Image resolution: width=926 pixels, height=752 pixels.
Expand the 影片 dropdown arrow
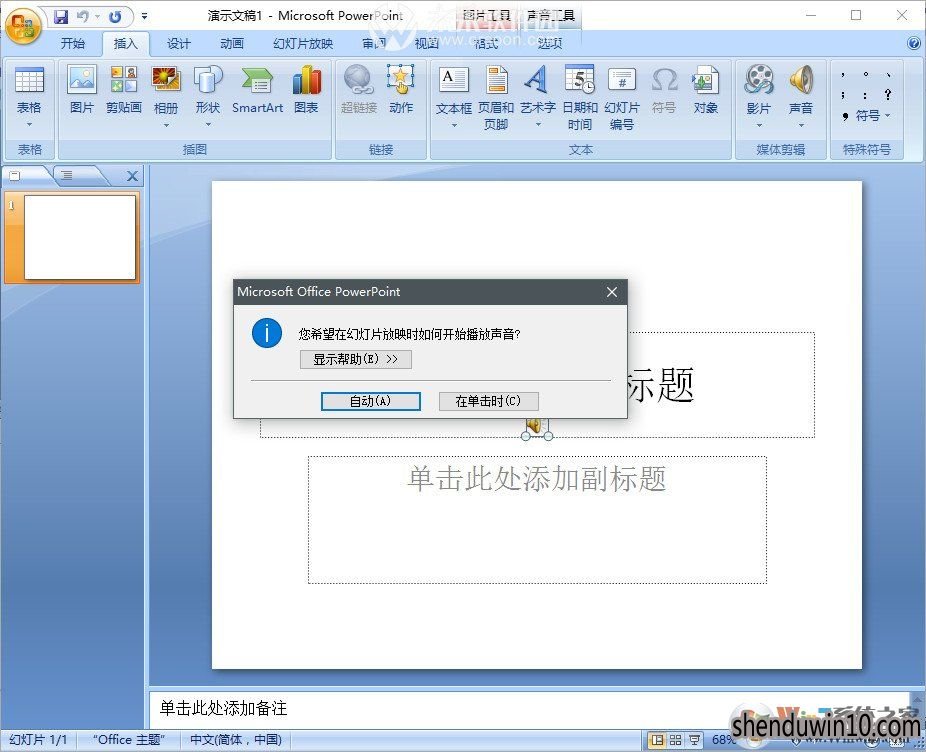coord(759,125)
